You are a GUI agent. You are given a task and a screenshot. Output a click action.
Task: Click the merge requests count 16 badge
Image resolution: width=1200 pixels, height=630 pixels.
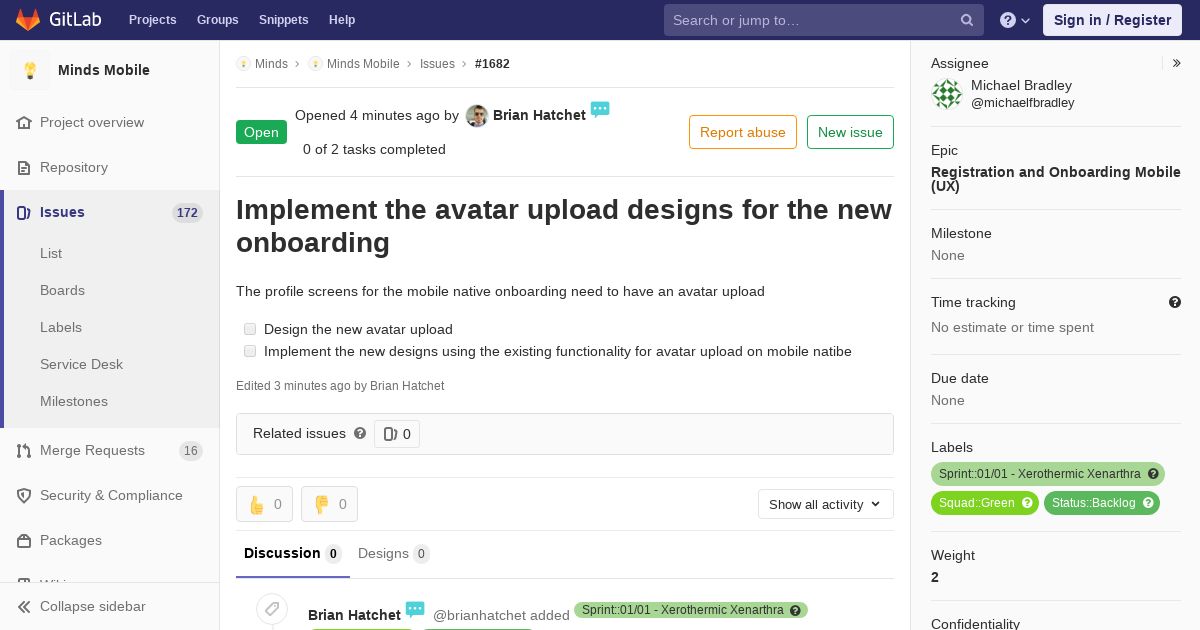(x=191, y=451)
